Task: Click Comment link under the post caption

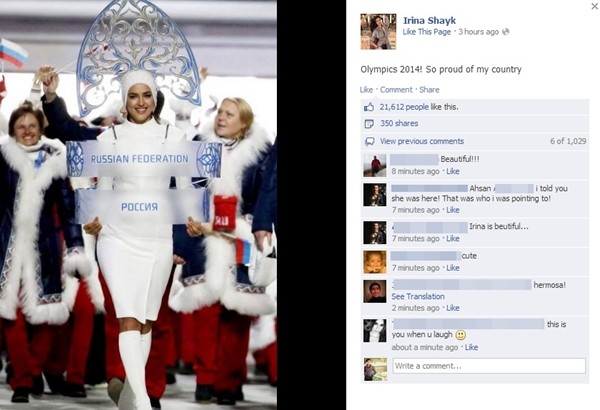Action: tap(396, 90)
